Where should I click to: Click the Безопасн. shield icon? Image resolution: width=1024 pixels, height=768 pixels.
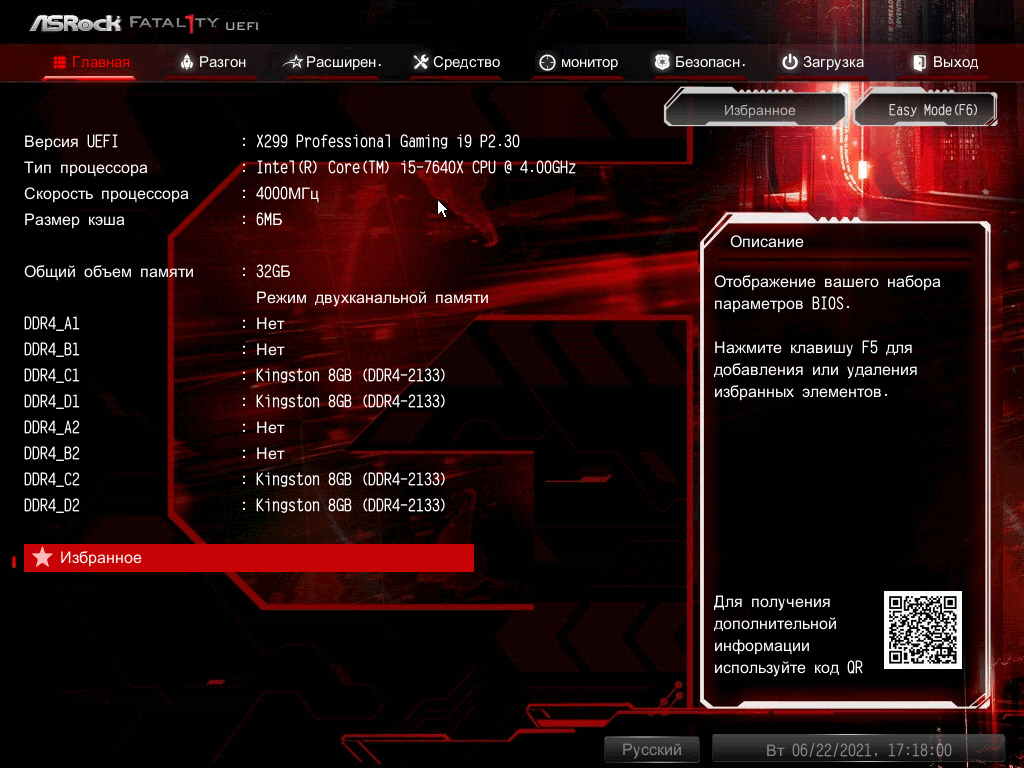click(x=662, y=62)
